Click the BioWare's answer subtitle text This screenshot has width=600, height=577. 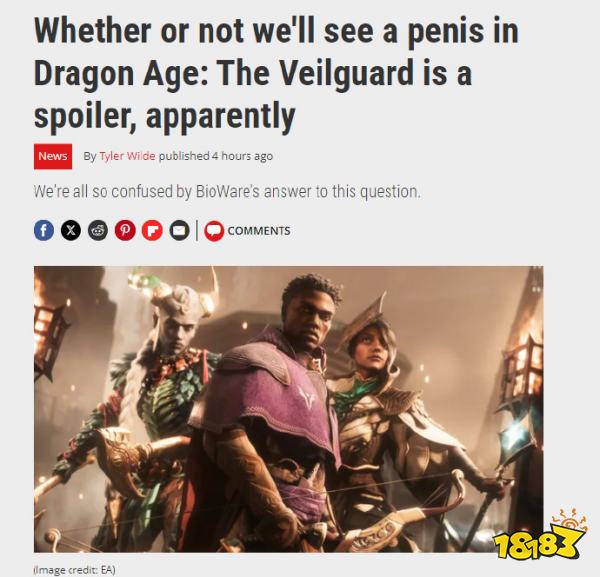(227, 191)
